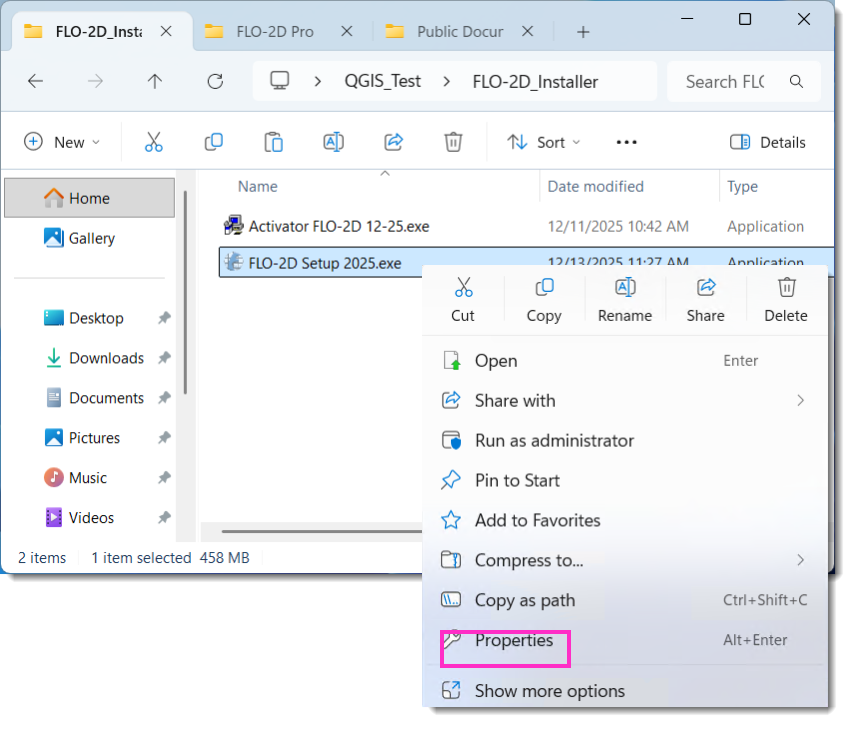Switch to the FLO-2D Pro tab
Screen dimensions: 858x730
[273, 32]
